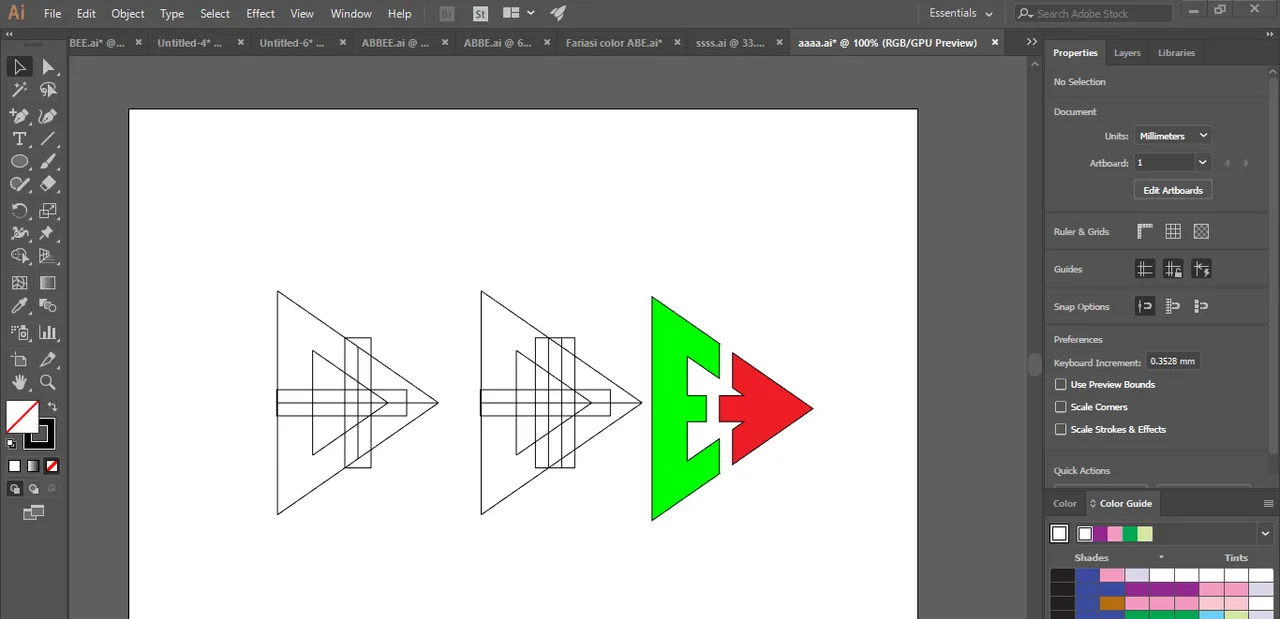This screenshot has width=1280, height=619.
Task: Open Adobe Bridge from the Br icon
Action: tap(447, 14)
